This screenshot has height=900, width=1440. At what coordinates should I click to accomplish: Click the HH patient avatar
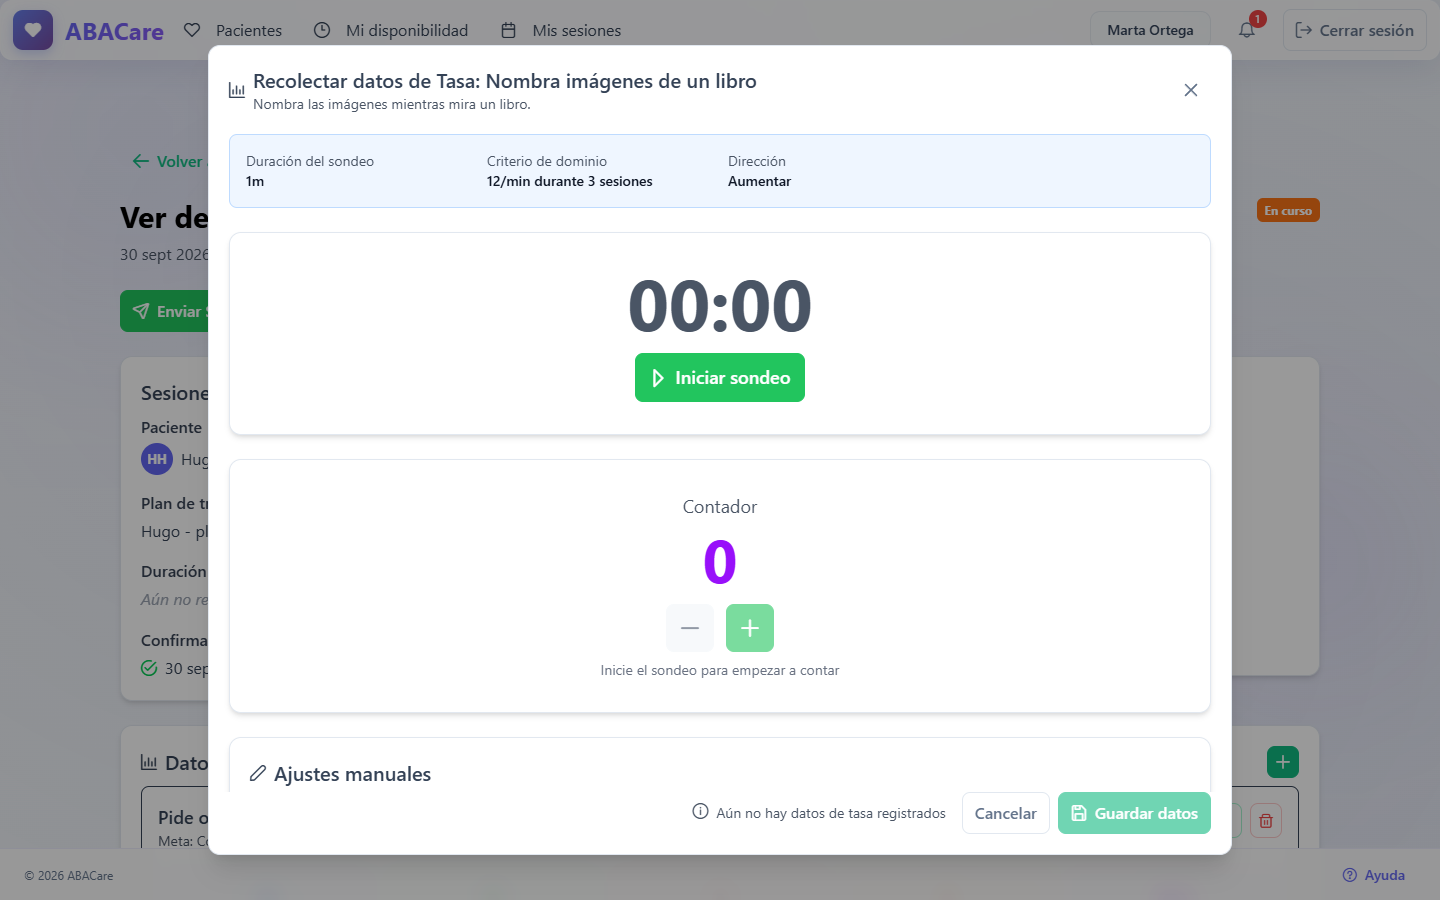157,459
